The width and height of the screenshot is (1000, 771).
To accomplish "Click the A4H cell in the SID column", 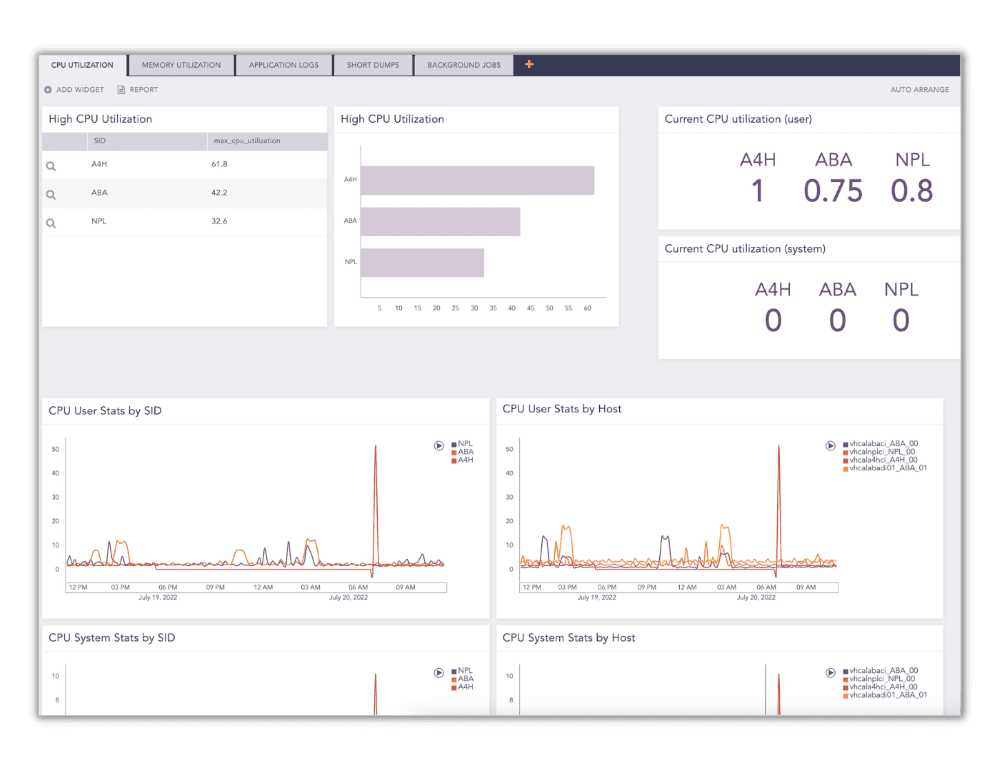I will (x=99, y=165).
